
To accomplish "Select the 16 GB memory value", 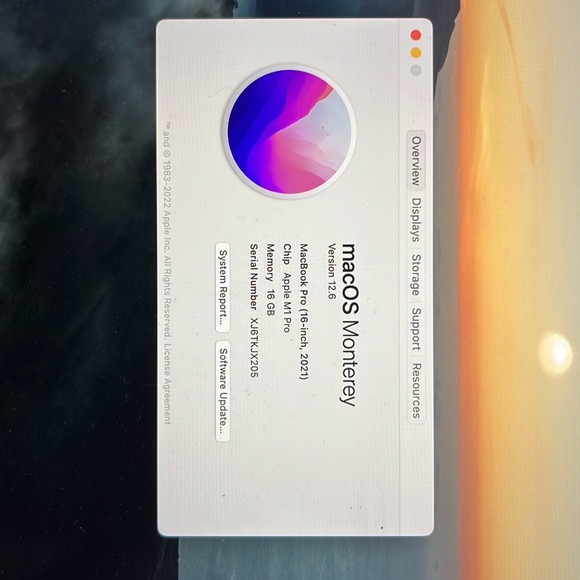I will point(270,302).
